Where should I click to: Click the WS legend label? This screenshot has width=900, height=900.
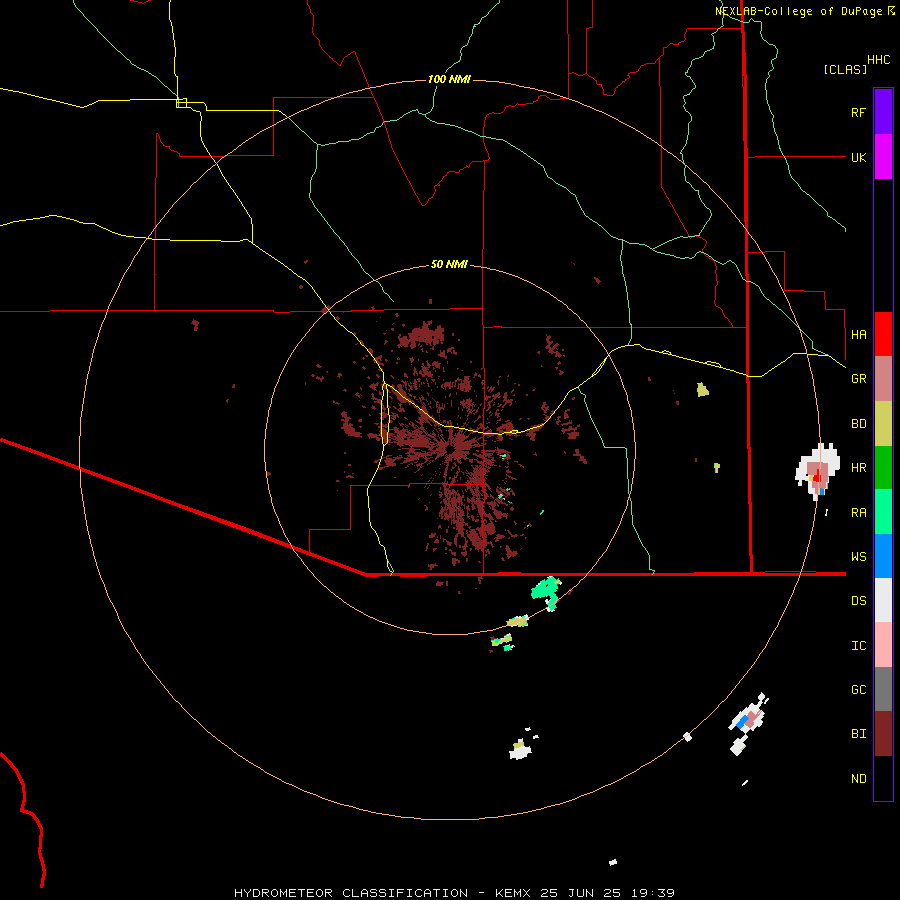point(858,556)
